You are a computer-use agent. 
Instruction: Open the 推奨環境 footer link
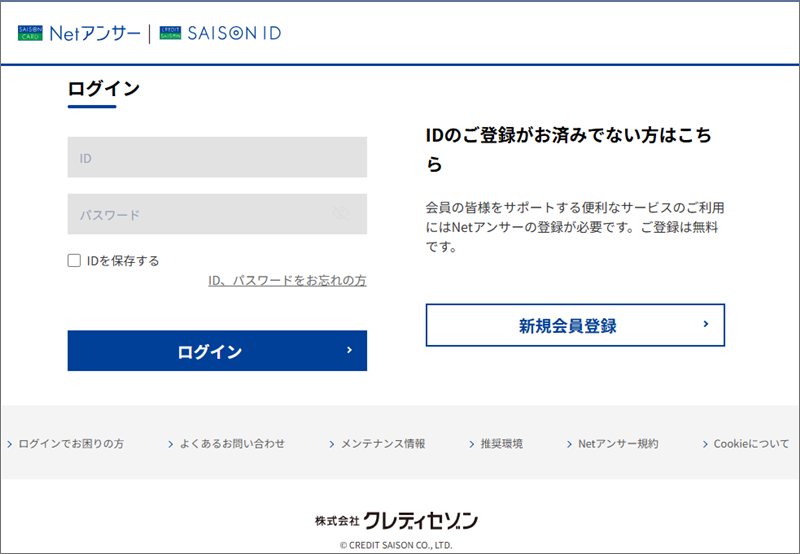point(502,444)
